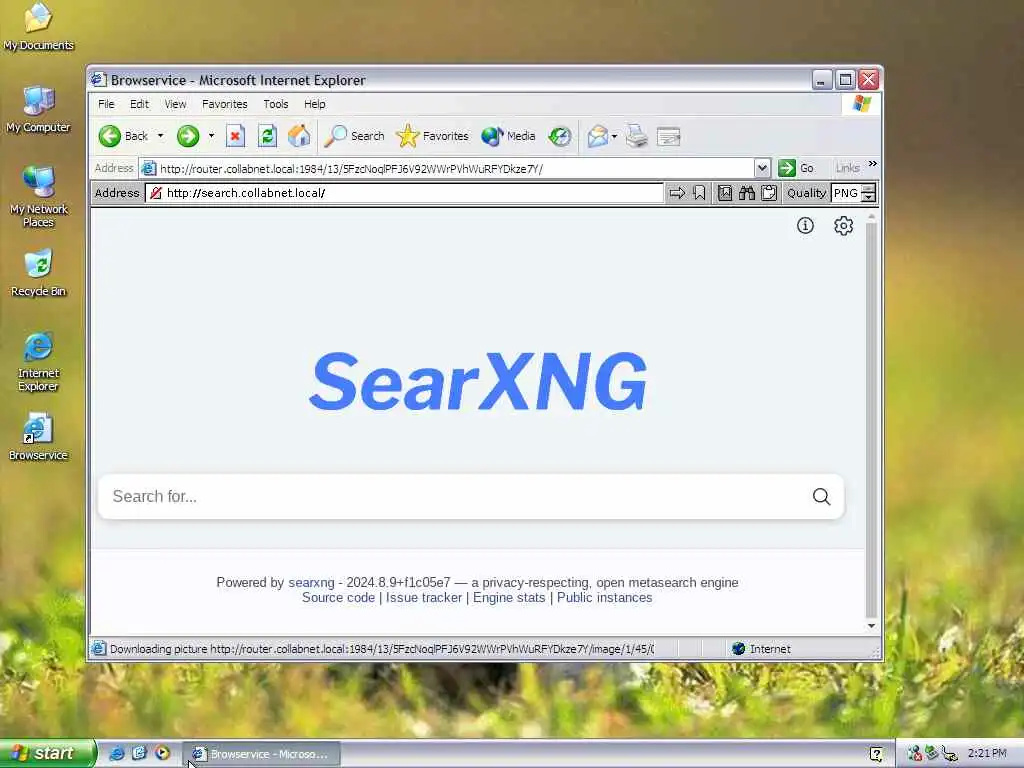The width and height of the screenshot is (1024, 768).
Task: Click the SearXNG logo
Action: click(478, 381)
